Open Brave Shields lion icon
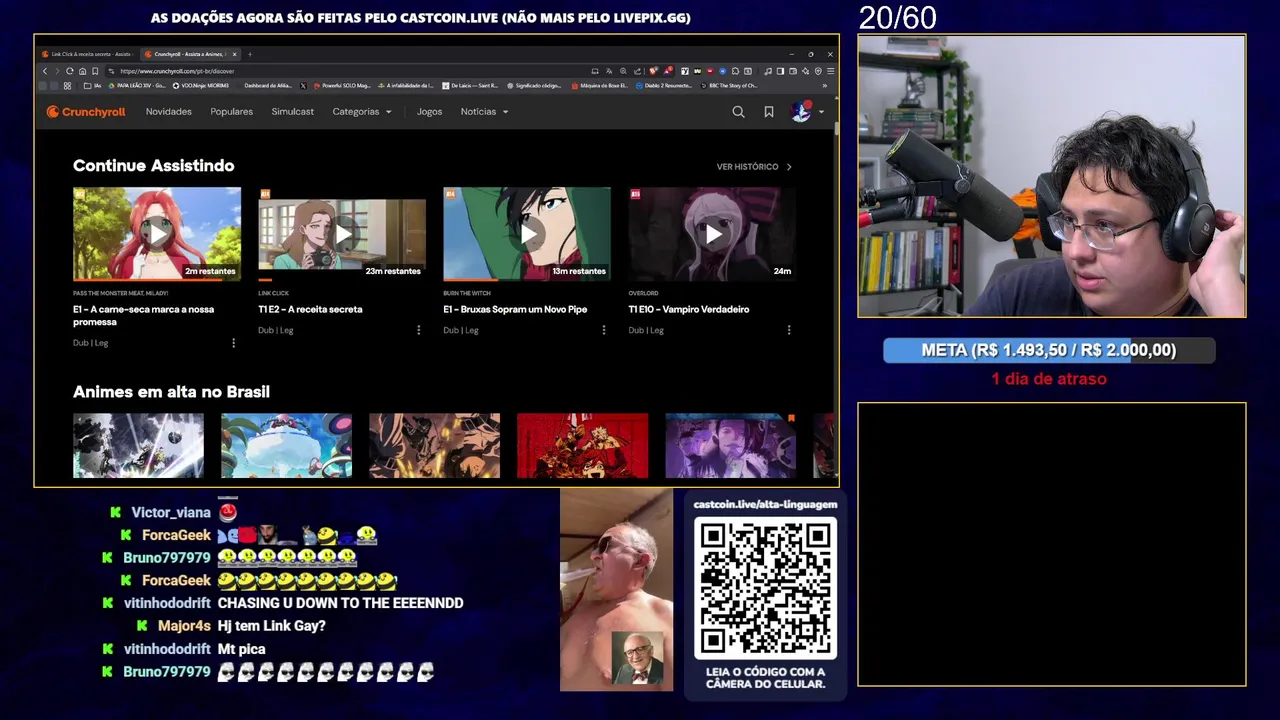Viewport: 1280px width, 720px height. click(x=653, y=71)
